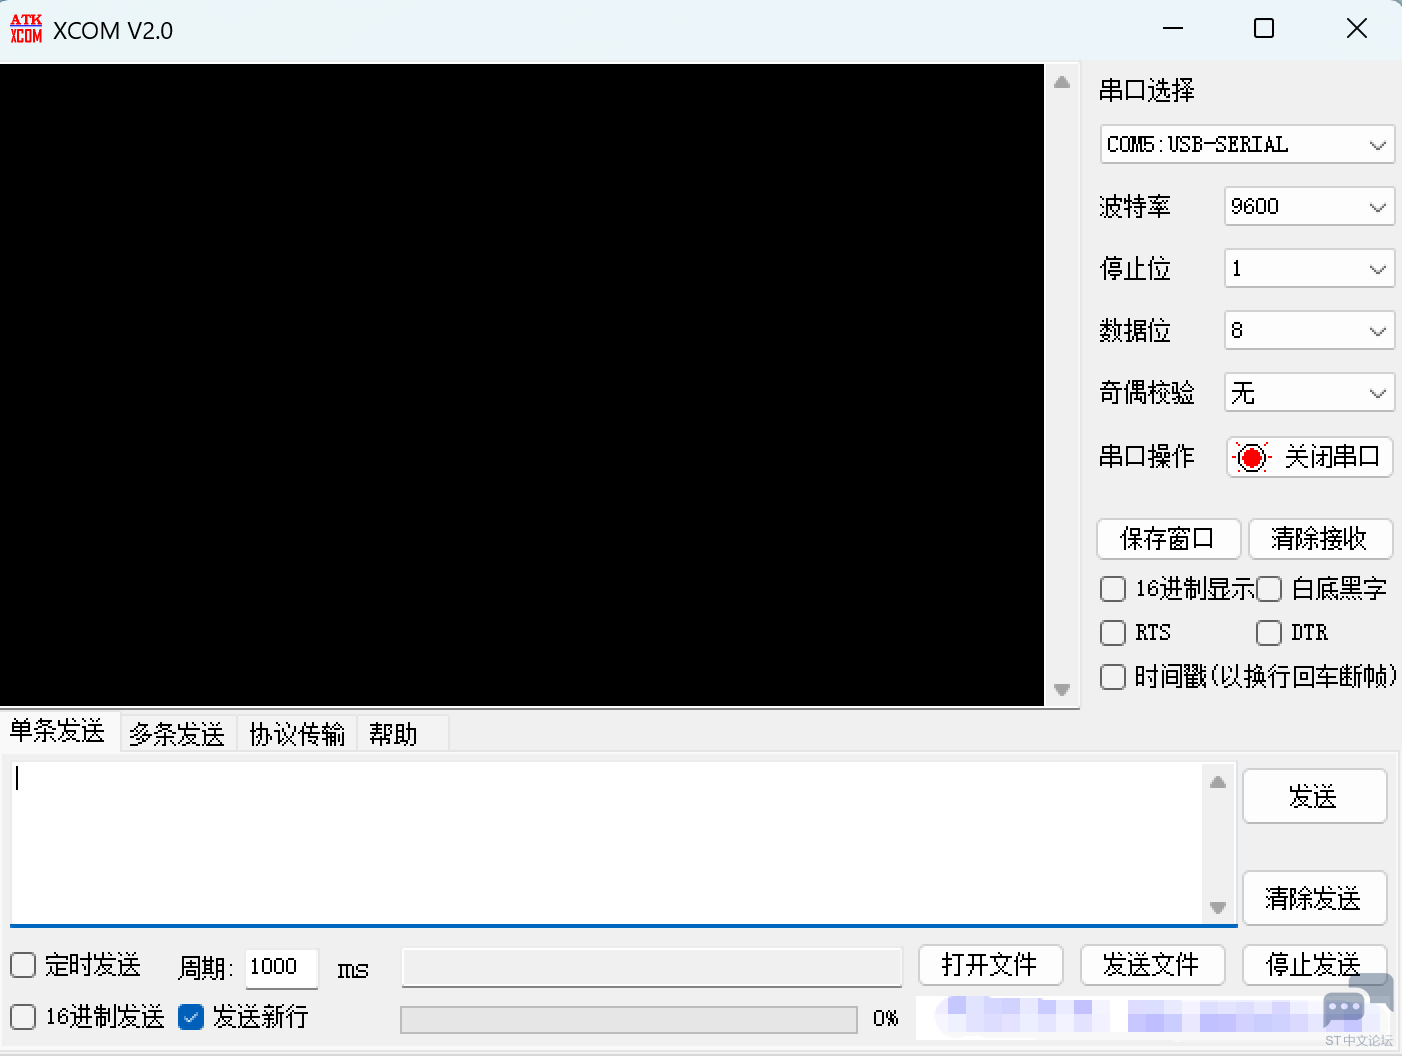Click the ATK XCOM logo in title bar
The image size is (1402, 1056).
[x=26, y=29]
